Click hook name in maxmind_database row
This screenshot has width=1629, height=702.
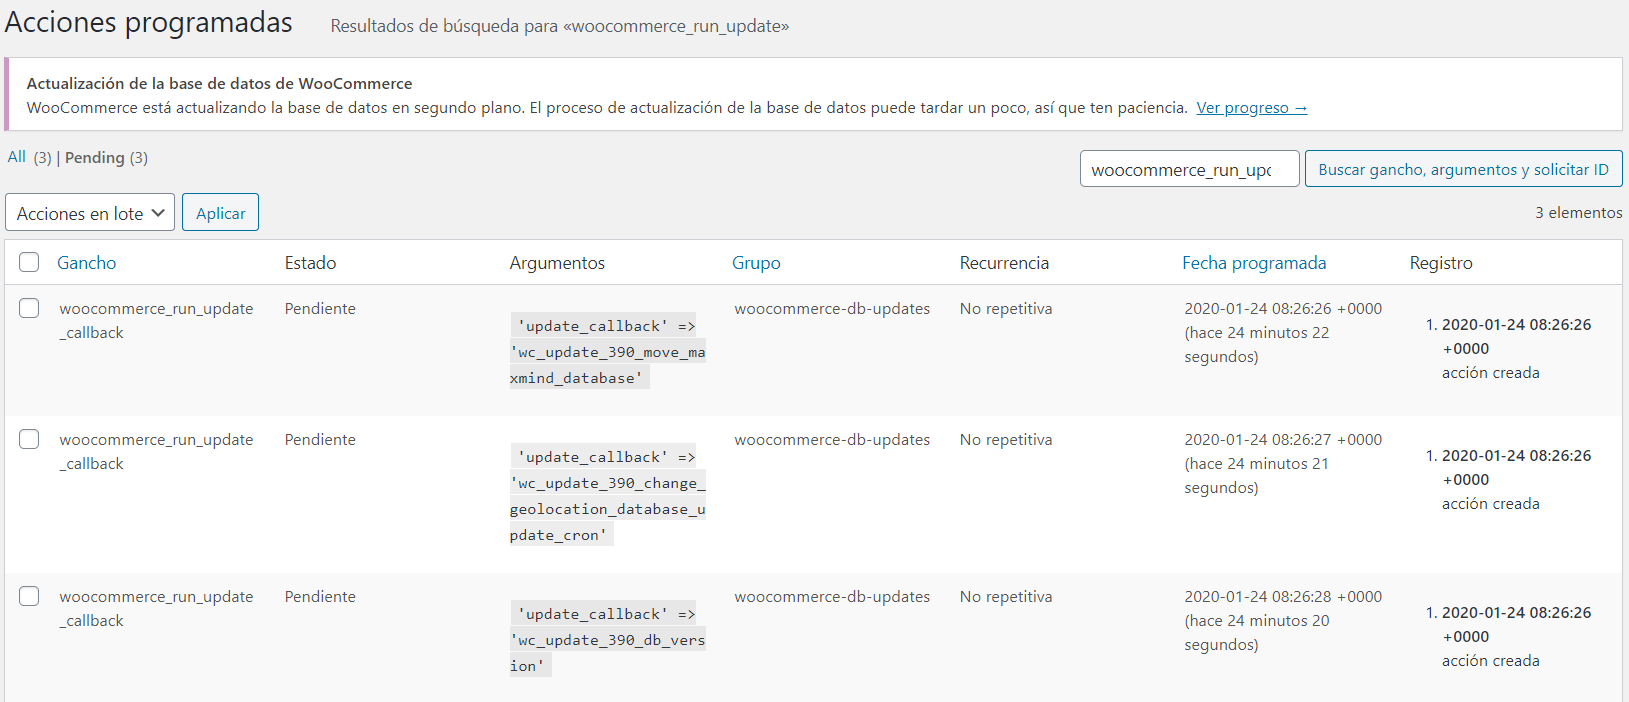pyautogui.click(x=156, y=320)
